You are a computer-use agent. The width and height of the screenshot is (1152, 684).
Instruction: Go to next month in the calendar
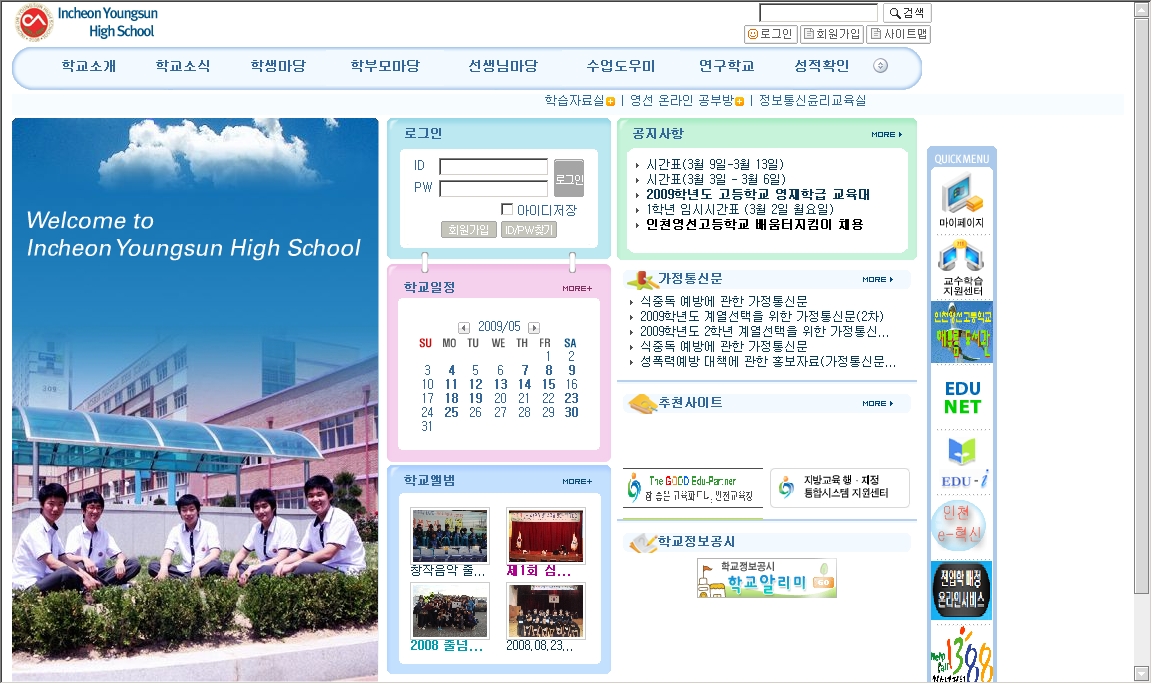[534, 327]
